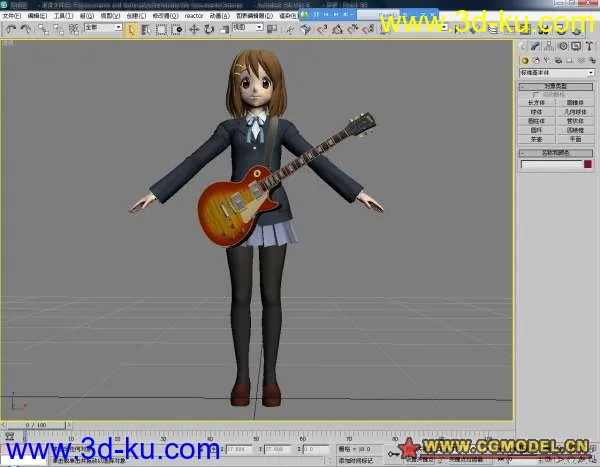Open the Utilities hammer tab
This screenshot has width=600, height=467.
(x=589, y=47)
